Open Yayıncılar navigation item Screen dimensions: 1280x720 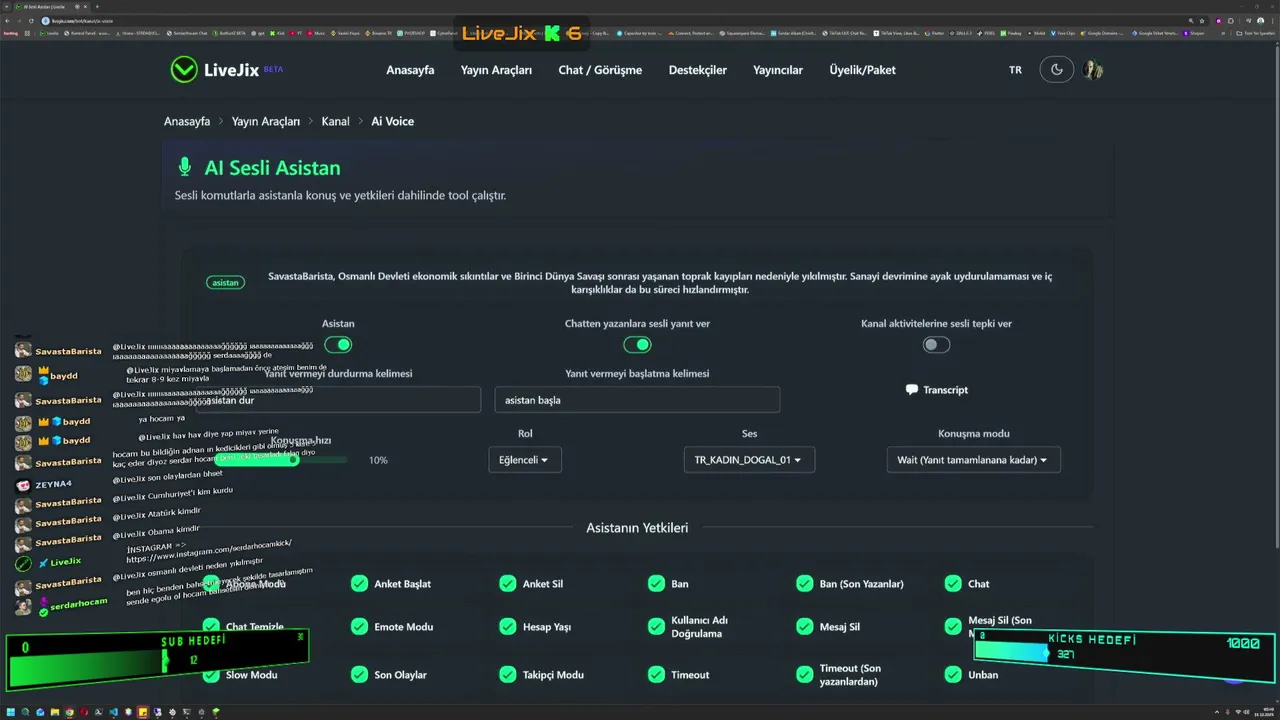(x=778, y=70)
